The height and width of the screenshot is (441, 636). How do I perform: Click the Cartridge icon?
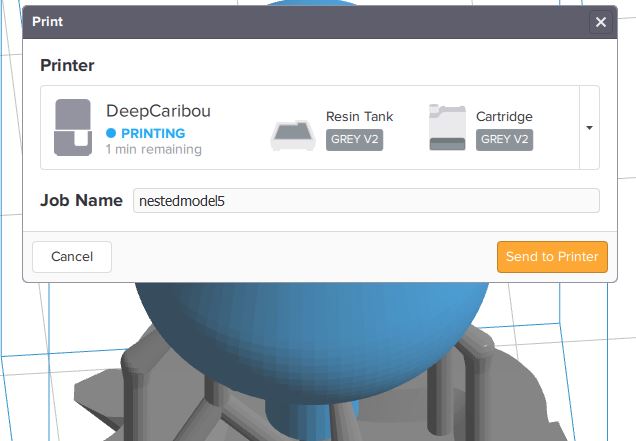coord(447,127)
